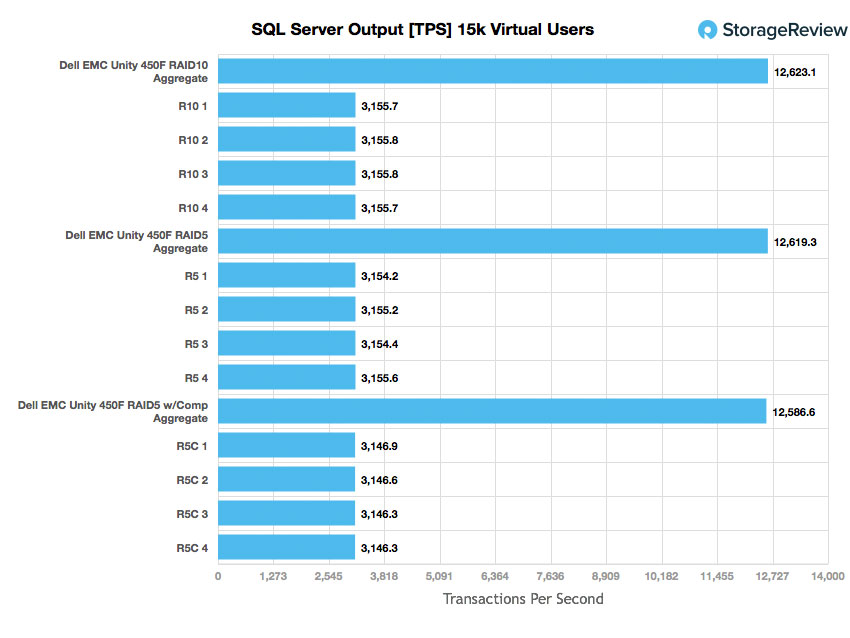
Task: Click the R5C 1 axis label
Action: tap(192, 447)
